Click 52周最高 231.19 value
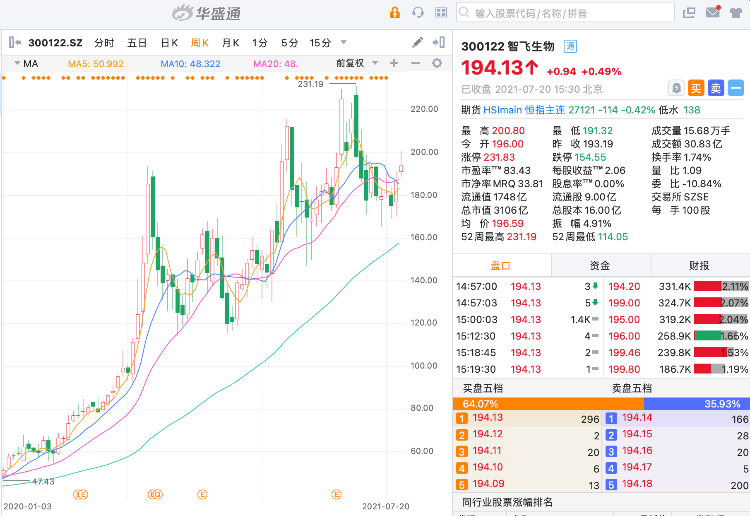The height and width of the screenshot is (516, 750). 521,237
